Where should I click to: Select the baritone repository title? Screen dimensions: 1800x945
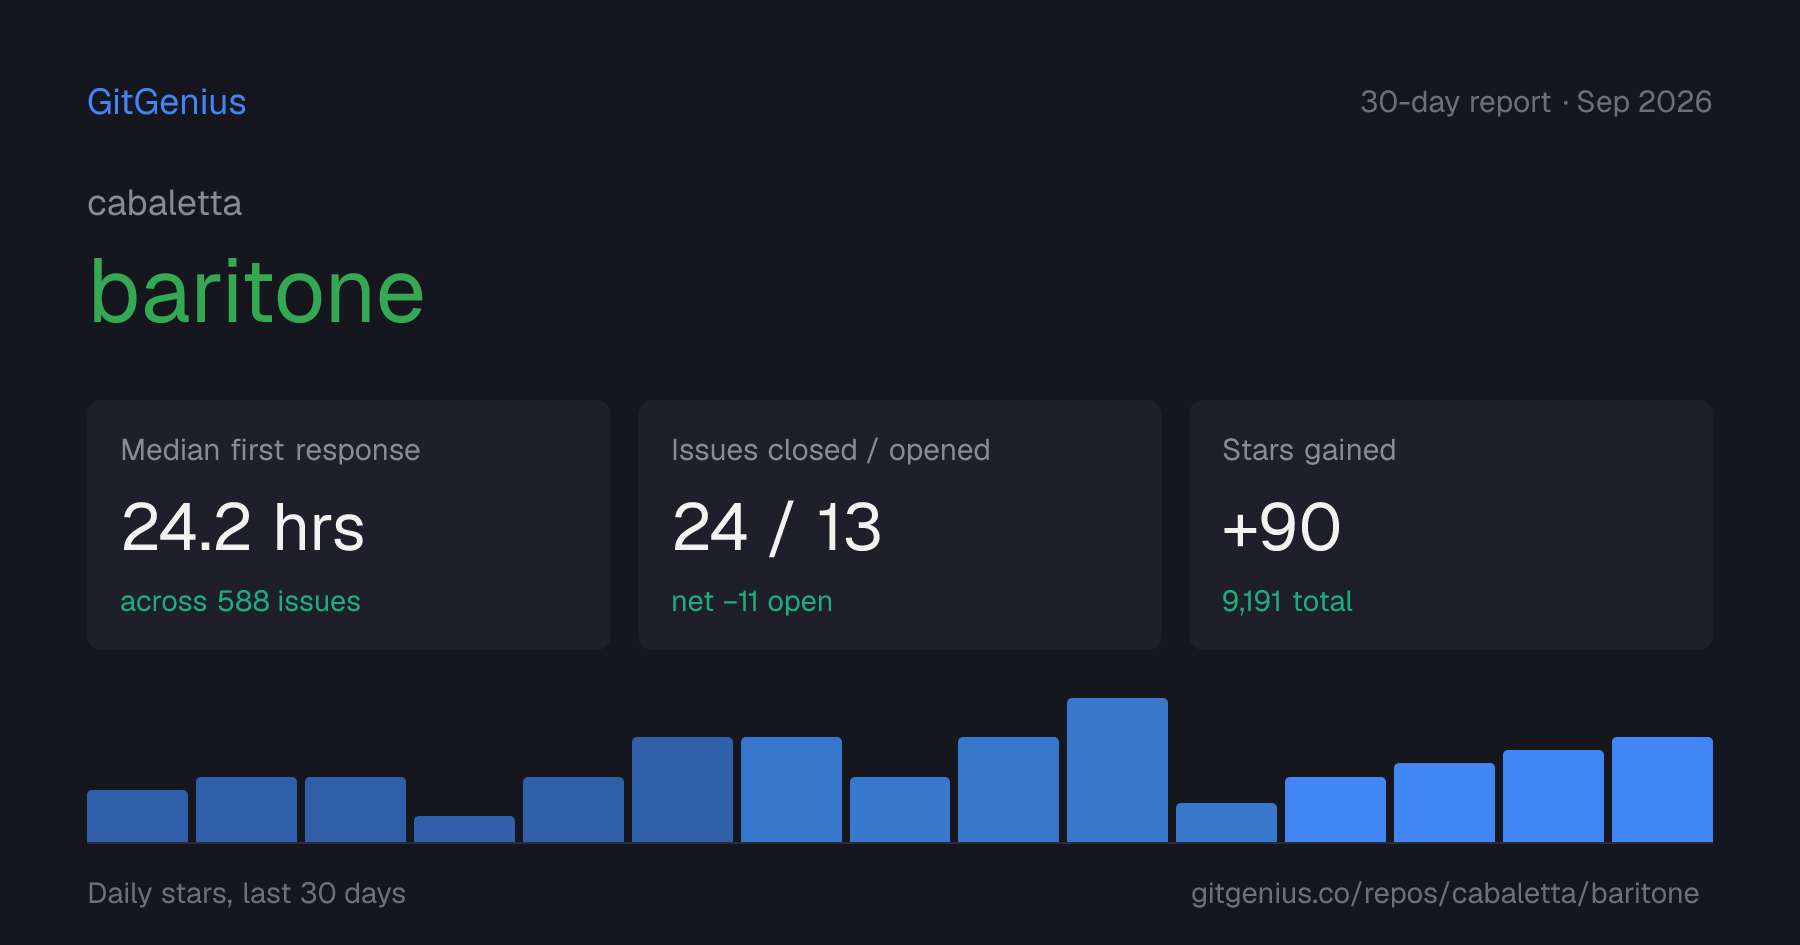[x=257, y=292]
